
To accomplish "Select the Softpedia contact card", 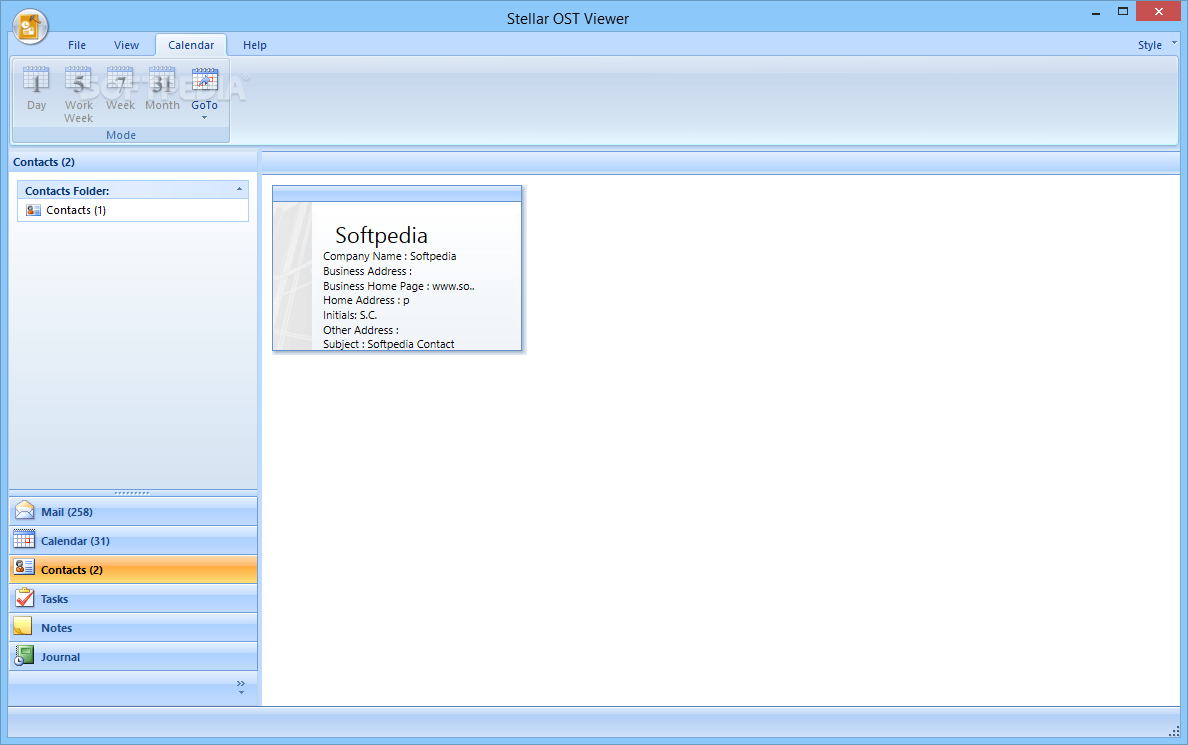I will (x=397, y=268).
